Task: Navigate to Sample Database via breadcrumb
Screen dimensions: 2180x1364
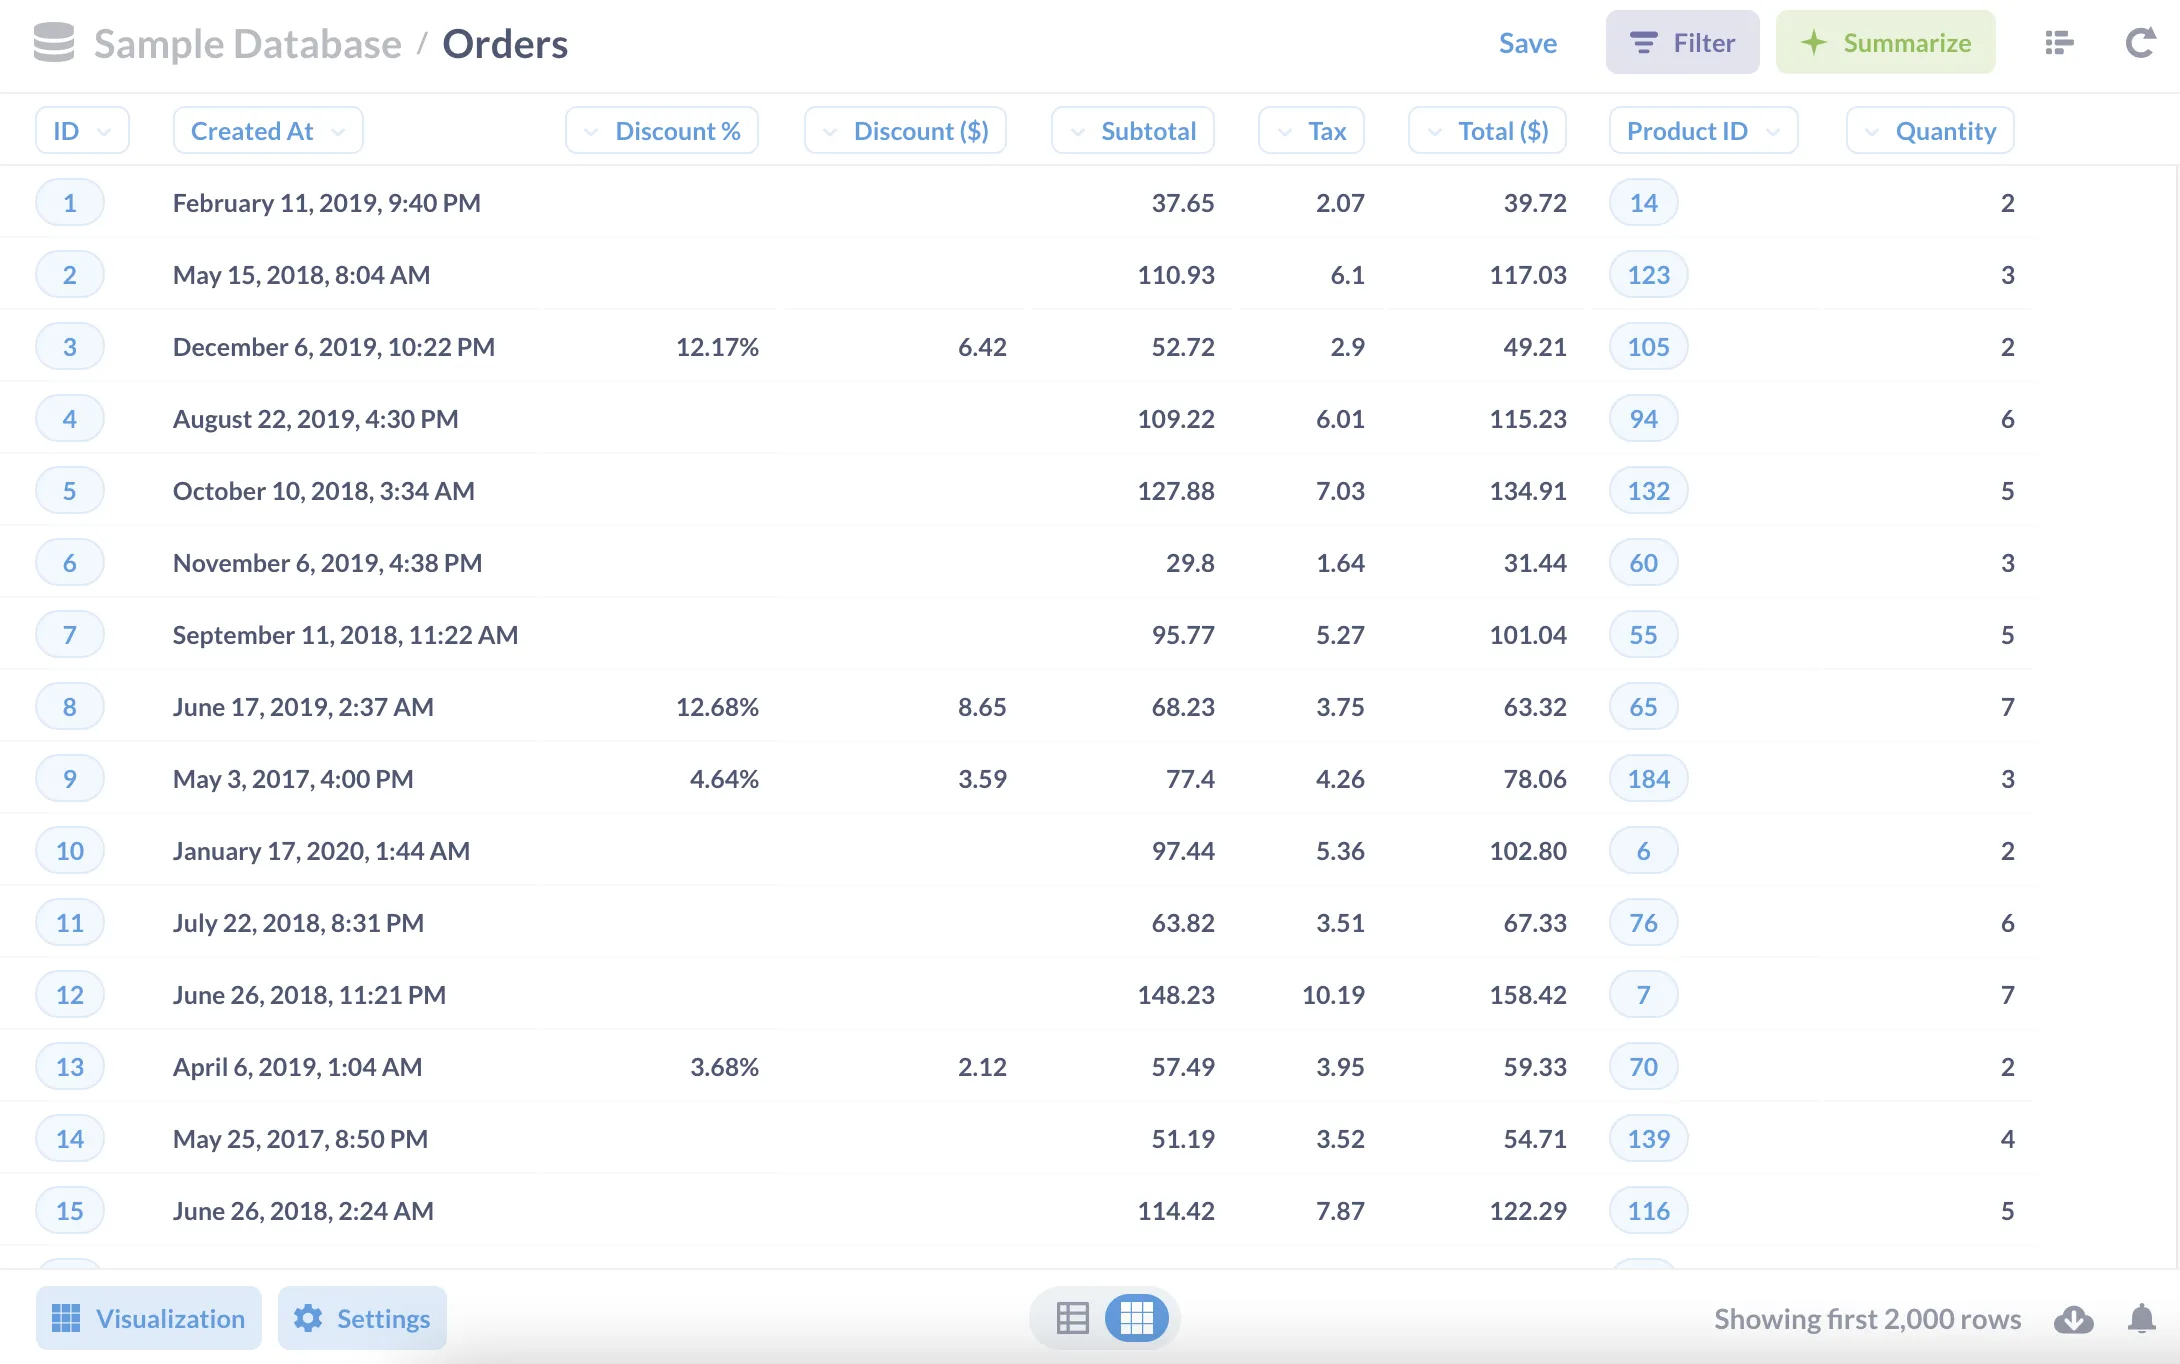Action: click(244, 43)
